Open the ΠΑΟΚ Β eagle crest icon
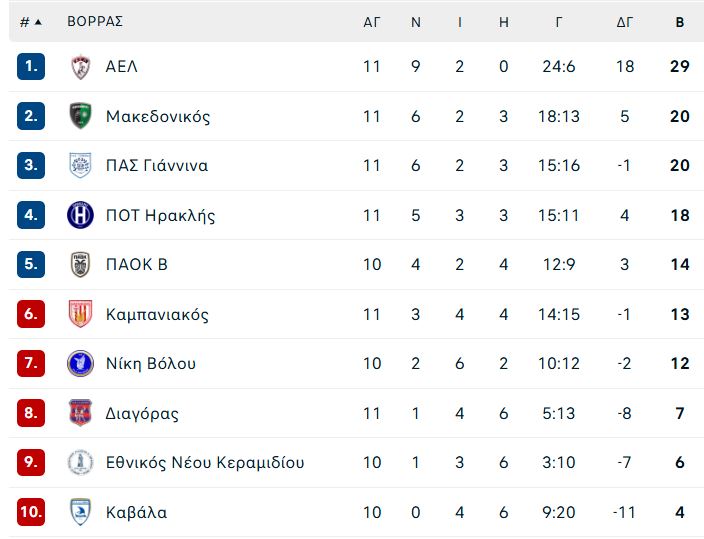The height and width of the screenshot is (539, 704). click(x=81, y=264)
